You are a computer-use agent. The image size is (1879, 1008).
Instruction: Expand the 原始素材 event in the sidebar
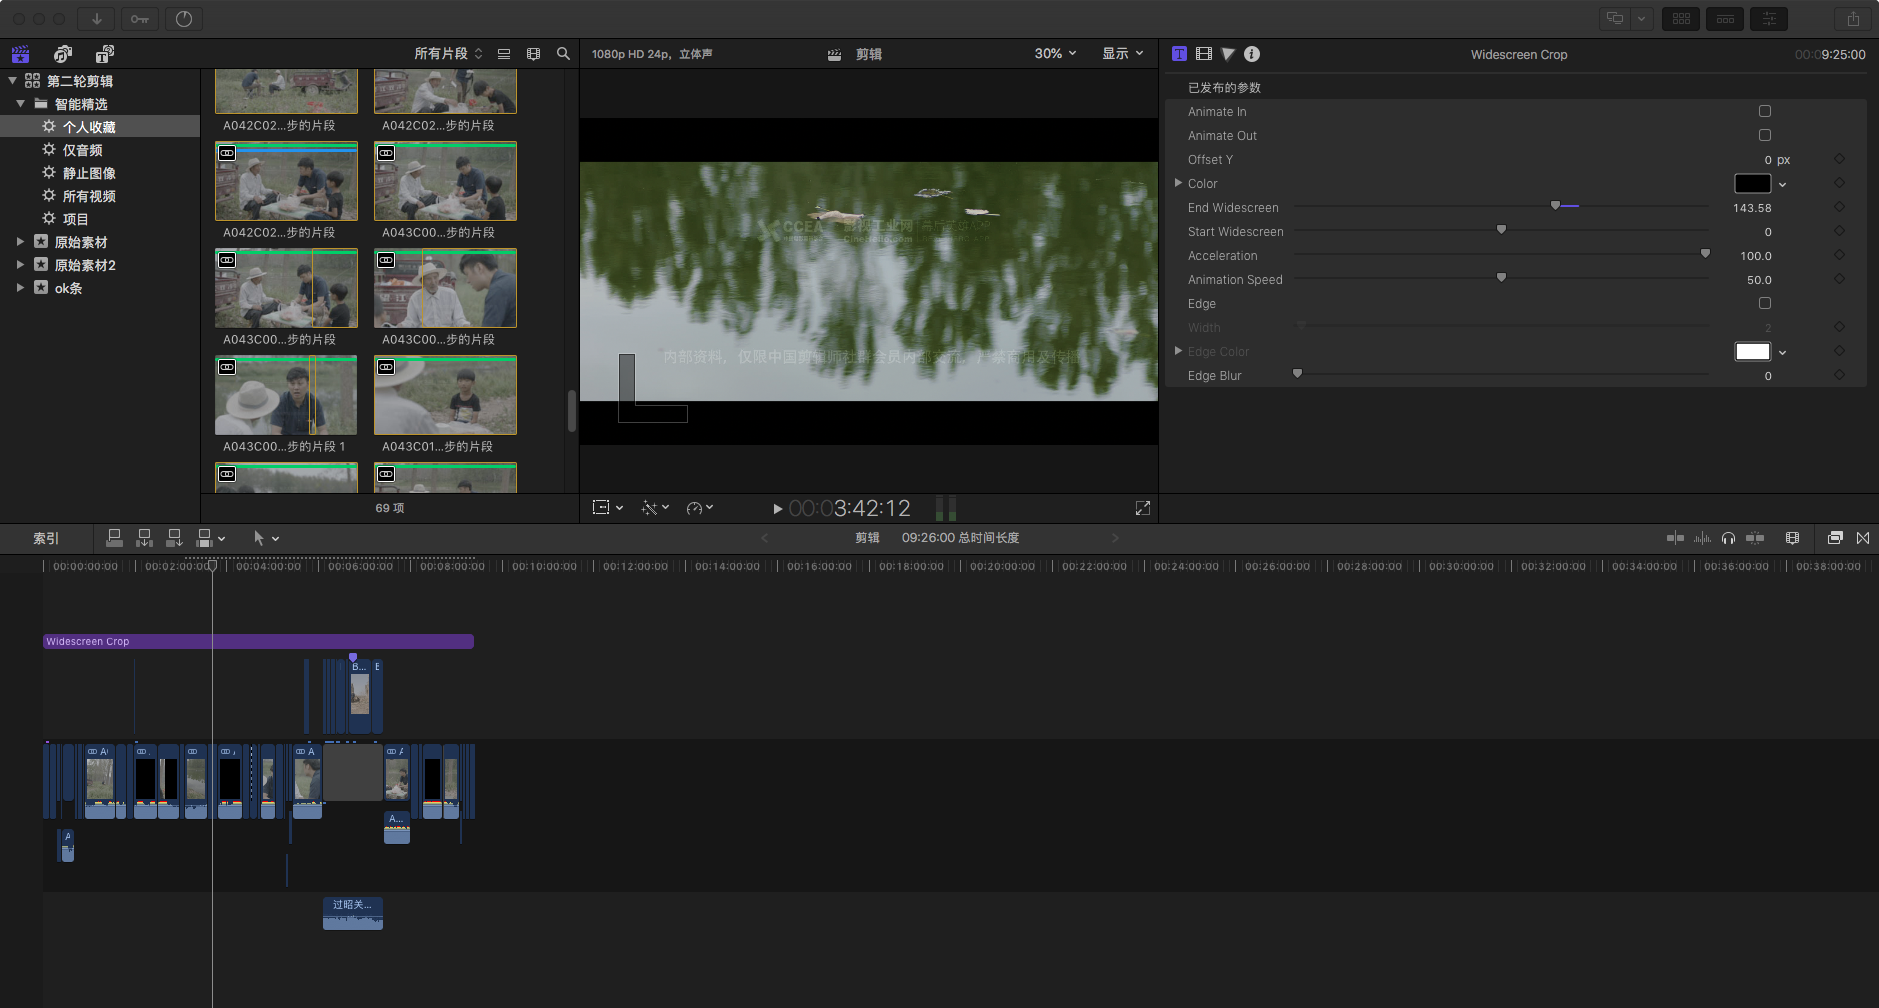[20, 242]
